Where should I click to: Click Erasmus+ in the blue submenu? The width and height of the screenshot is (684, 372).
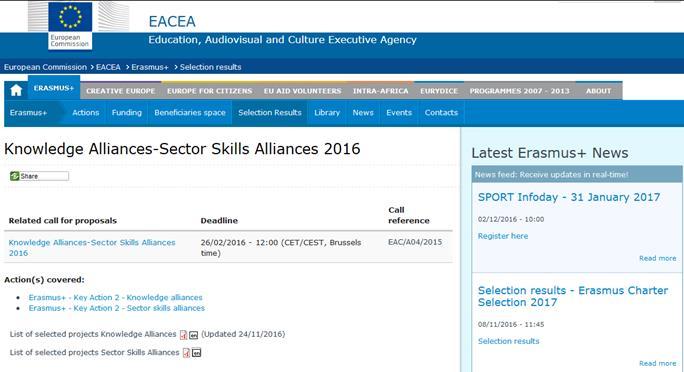(x=28, y=113)
